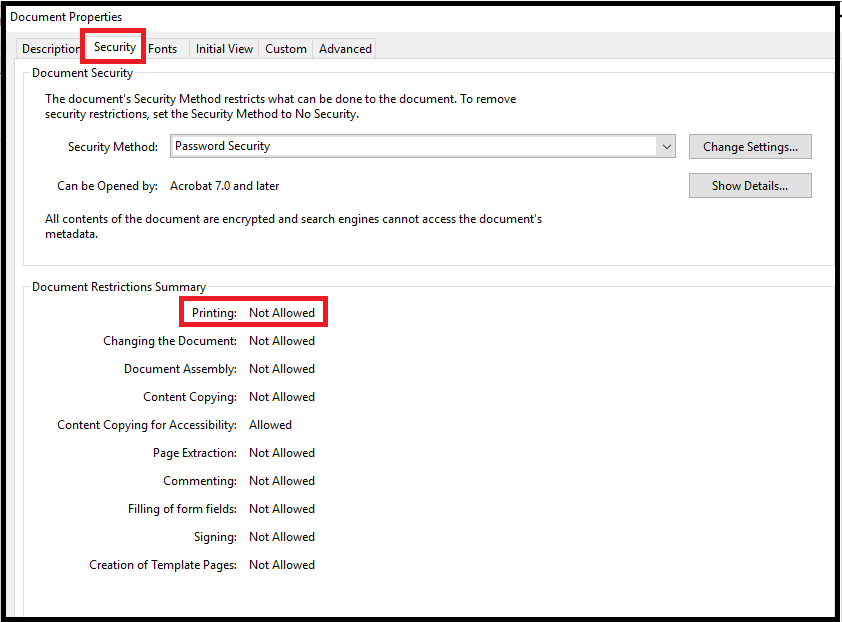The image size is (842, 622).
Task: Expand the Security Method combo box arrow
Action: click(x=667, y=146)
